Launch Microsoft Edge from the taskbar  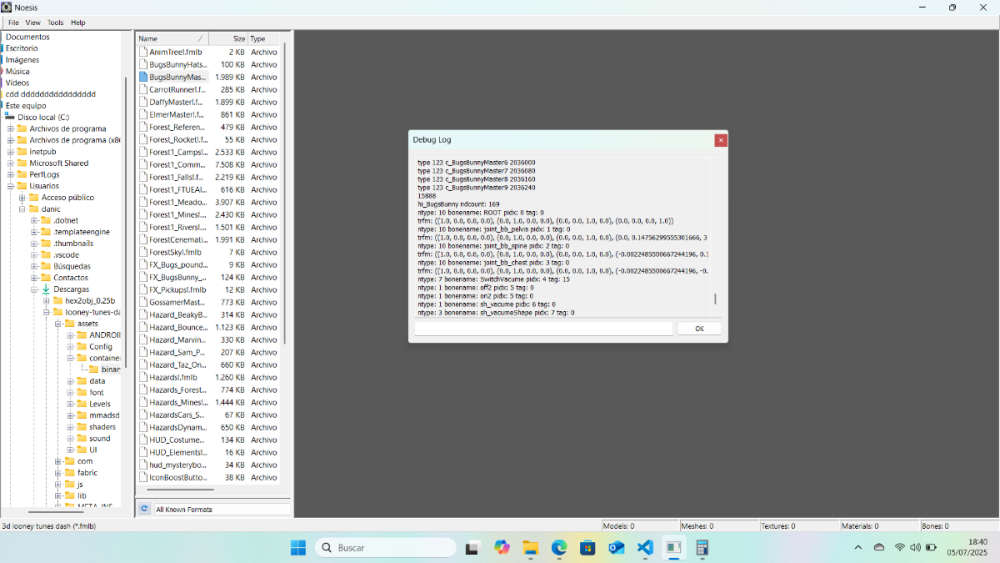pos(558,547)
